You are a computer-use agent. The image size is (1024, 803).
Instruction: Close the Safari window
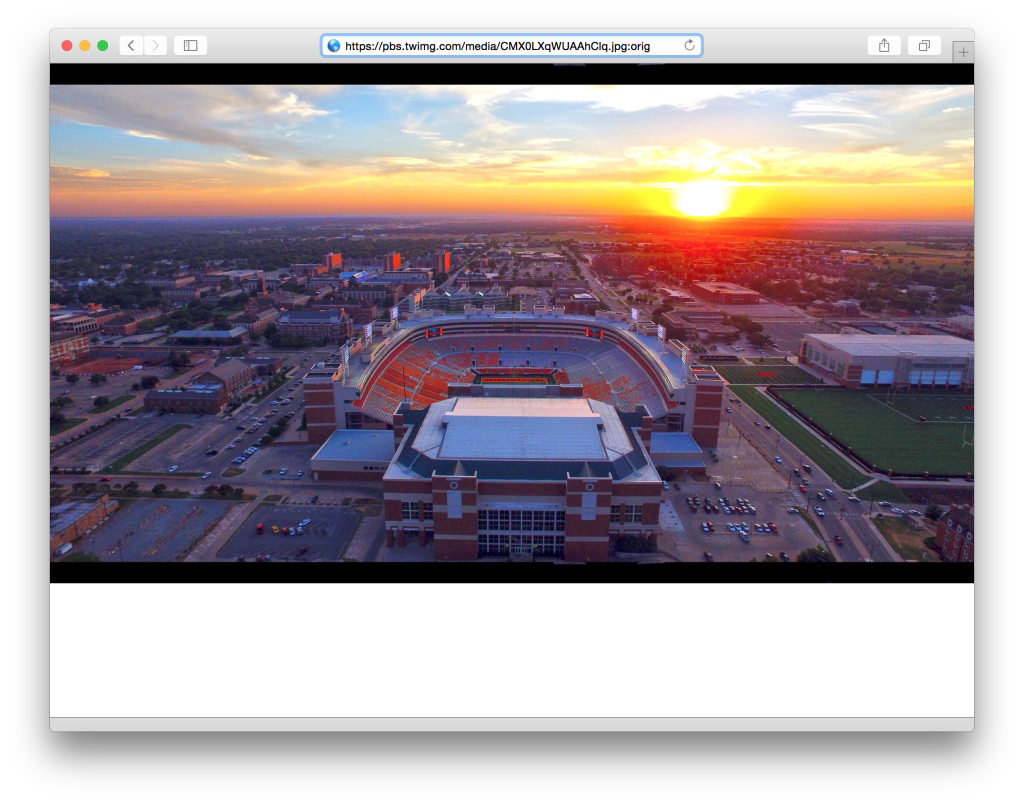67,46
